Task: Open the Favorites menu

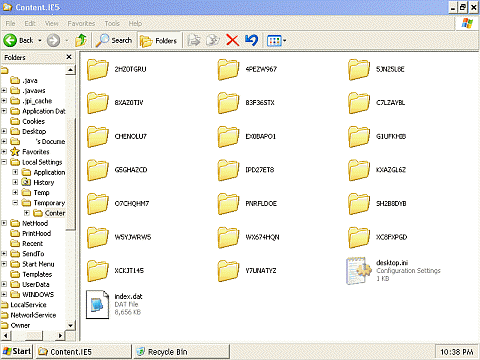Action: pyautogui.click(x=81, y=23)
